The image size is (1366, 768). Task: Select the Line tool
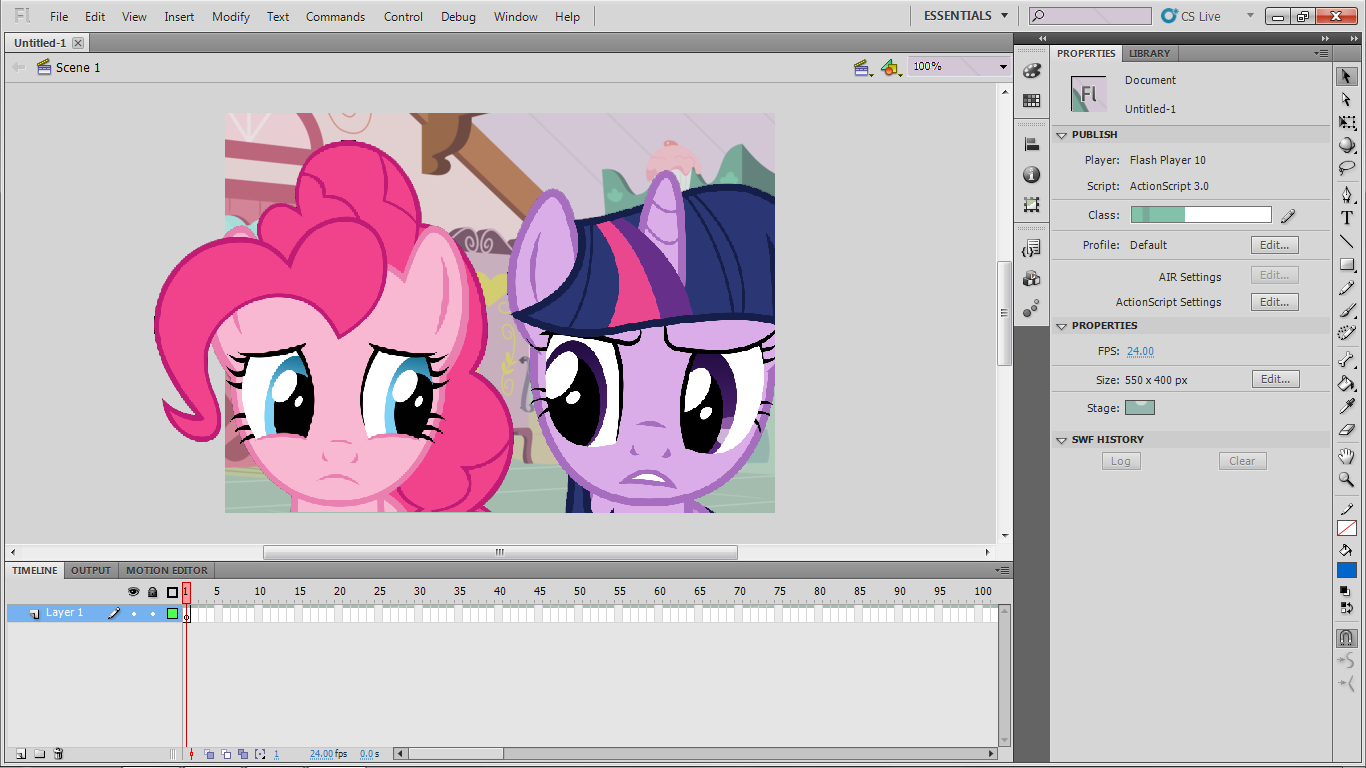click(x=1347, y=241)
